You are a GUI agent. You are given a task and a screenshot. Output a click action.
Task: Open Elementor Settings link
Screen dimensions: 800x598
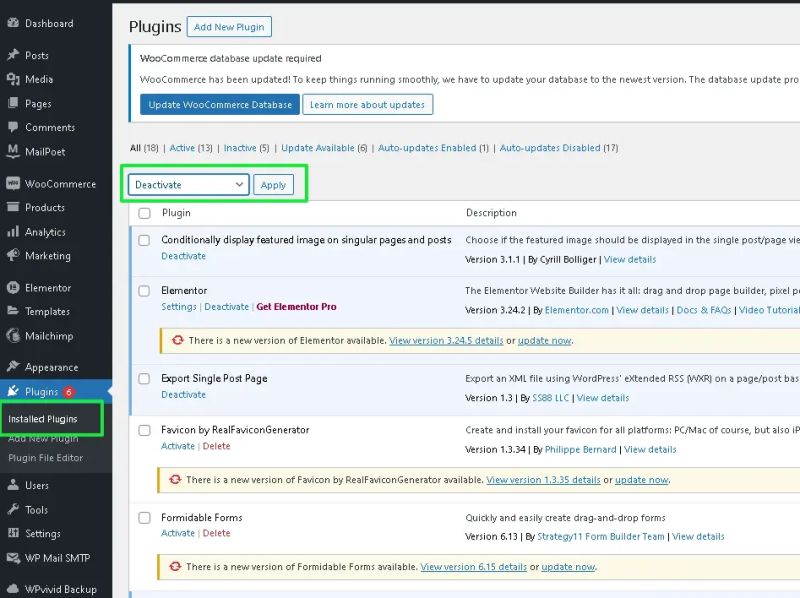(x=179, y=307)
